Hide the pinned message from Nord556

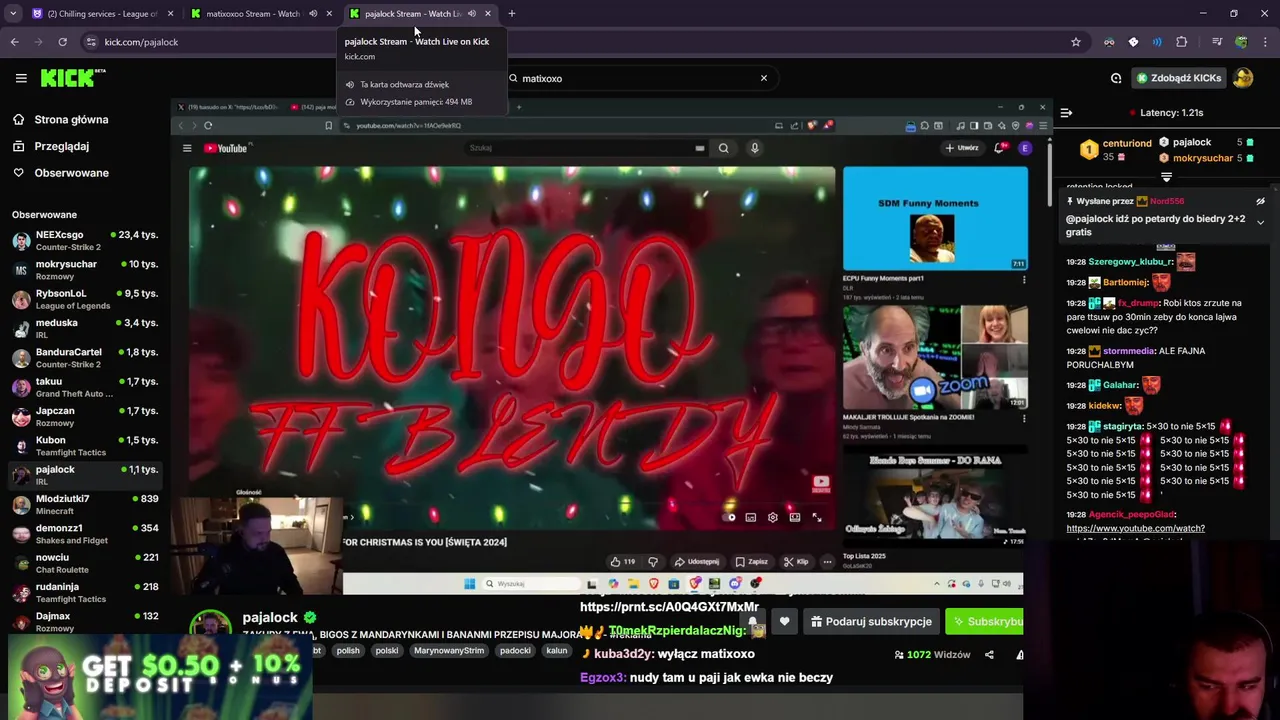tap(1260, 202)
